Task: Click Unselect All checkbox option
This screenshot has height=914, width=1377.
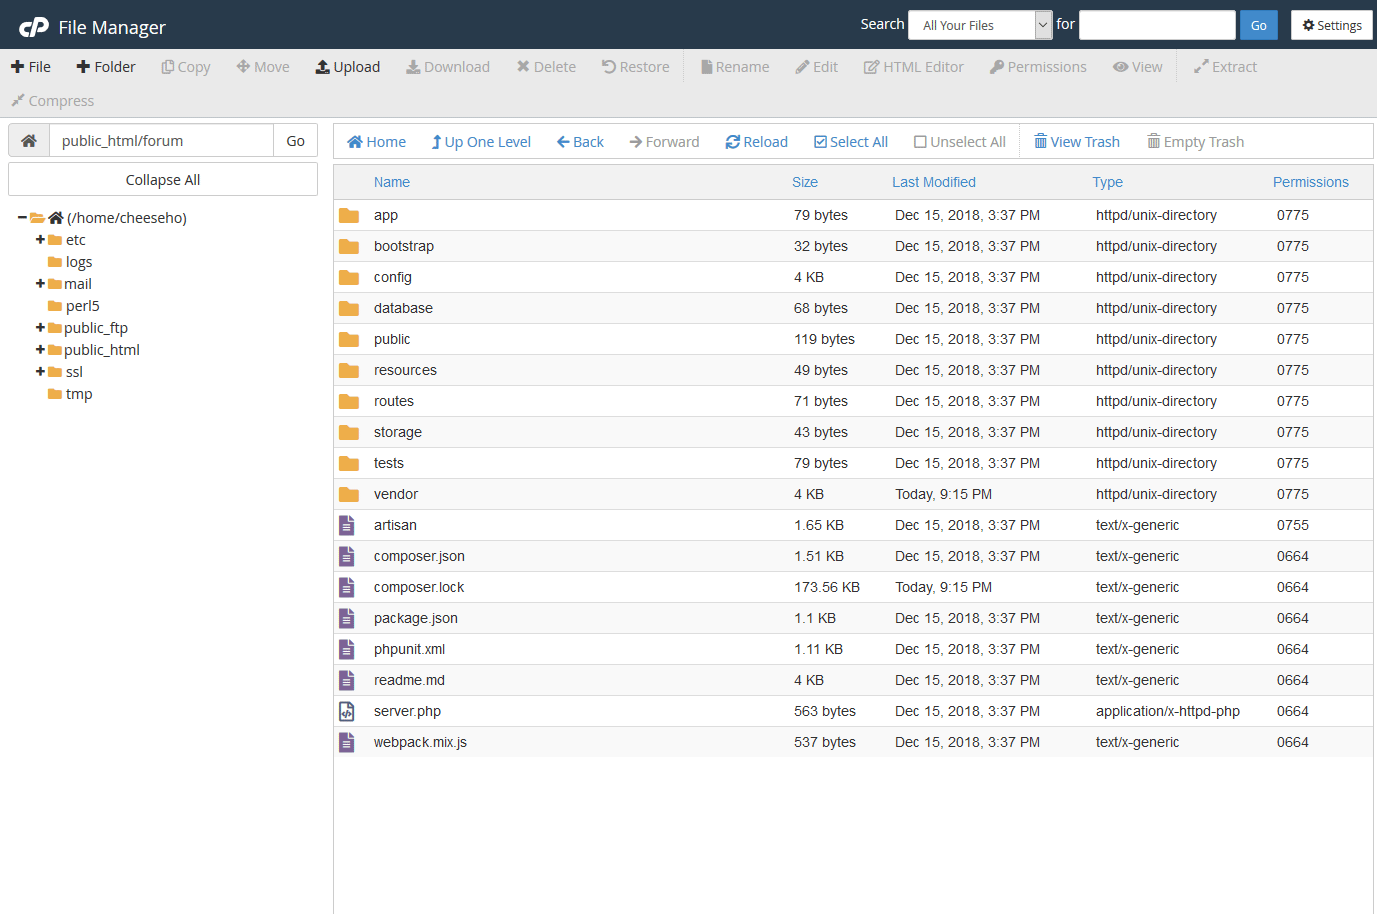Action: (959, 142)
